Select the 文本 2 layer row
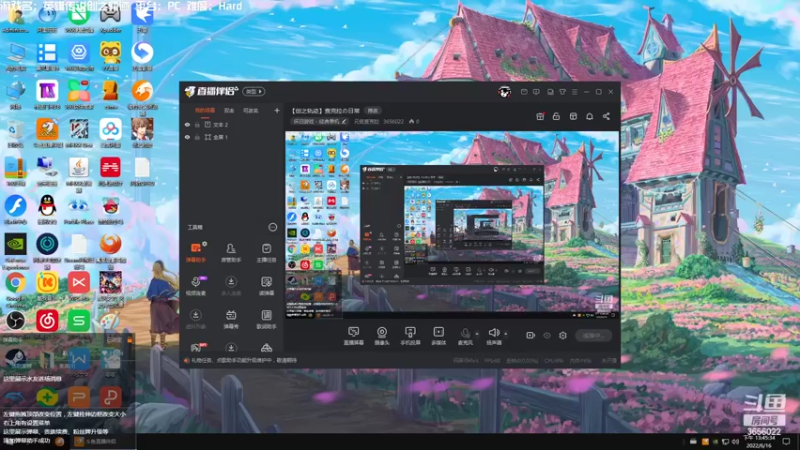This screenshot has height=450, width=800. [233, 124]
